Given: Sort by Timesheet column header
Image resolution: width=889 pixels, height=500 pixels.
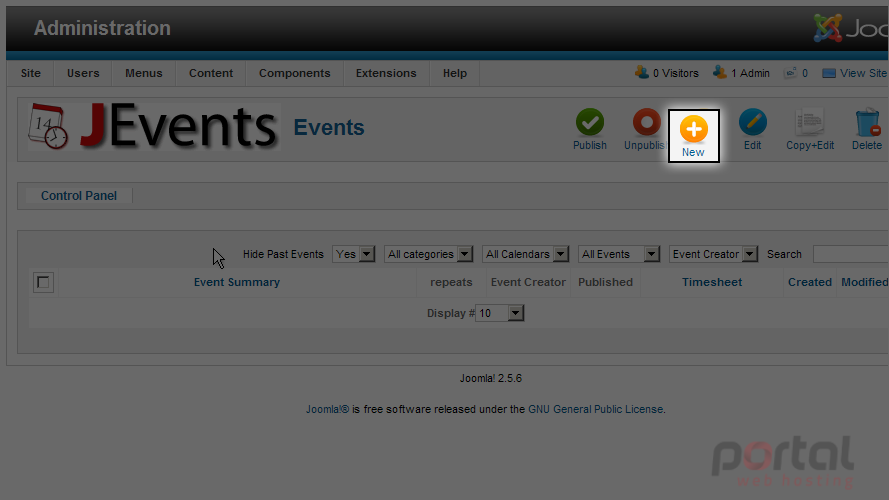Looking at the screenshot, I should coord(712,282).
